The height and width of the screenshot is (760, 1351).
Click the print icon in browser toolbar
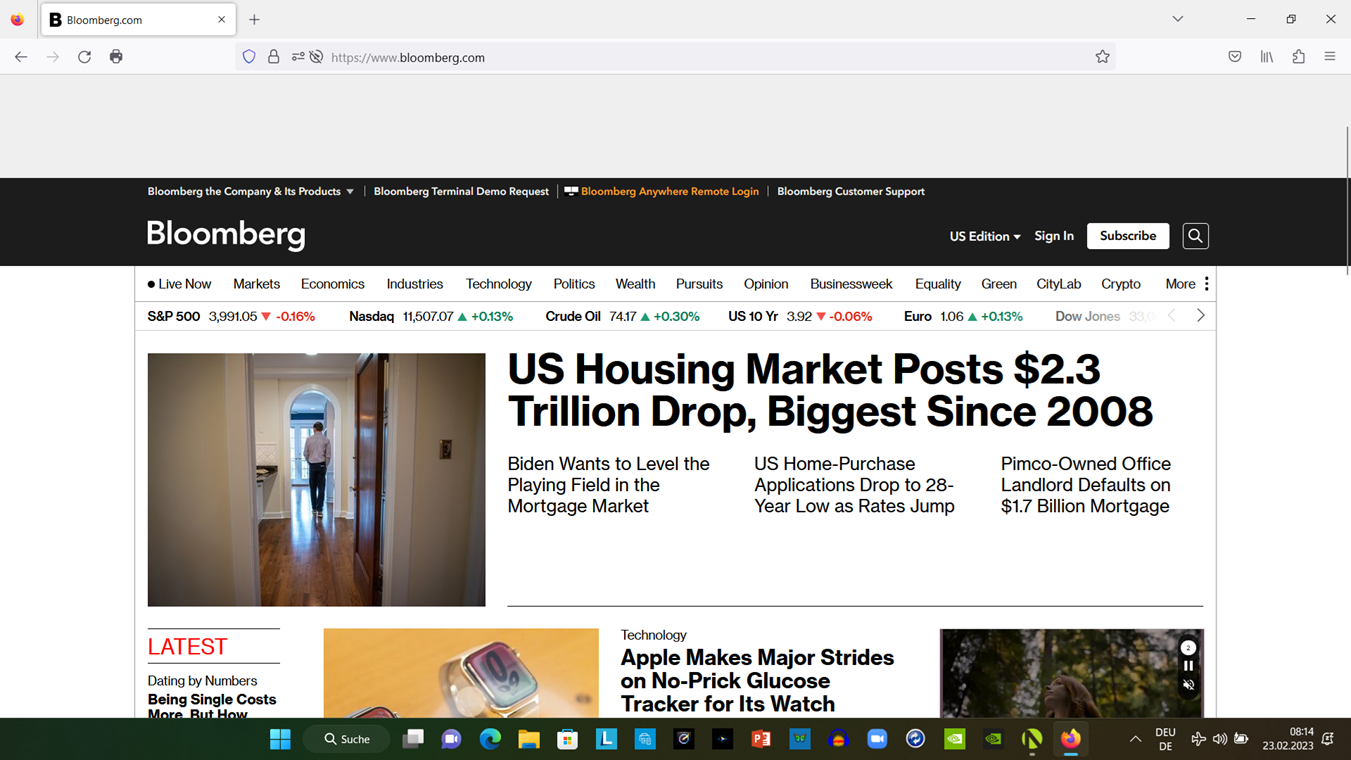(x=116, y=57)
